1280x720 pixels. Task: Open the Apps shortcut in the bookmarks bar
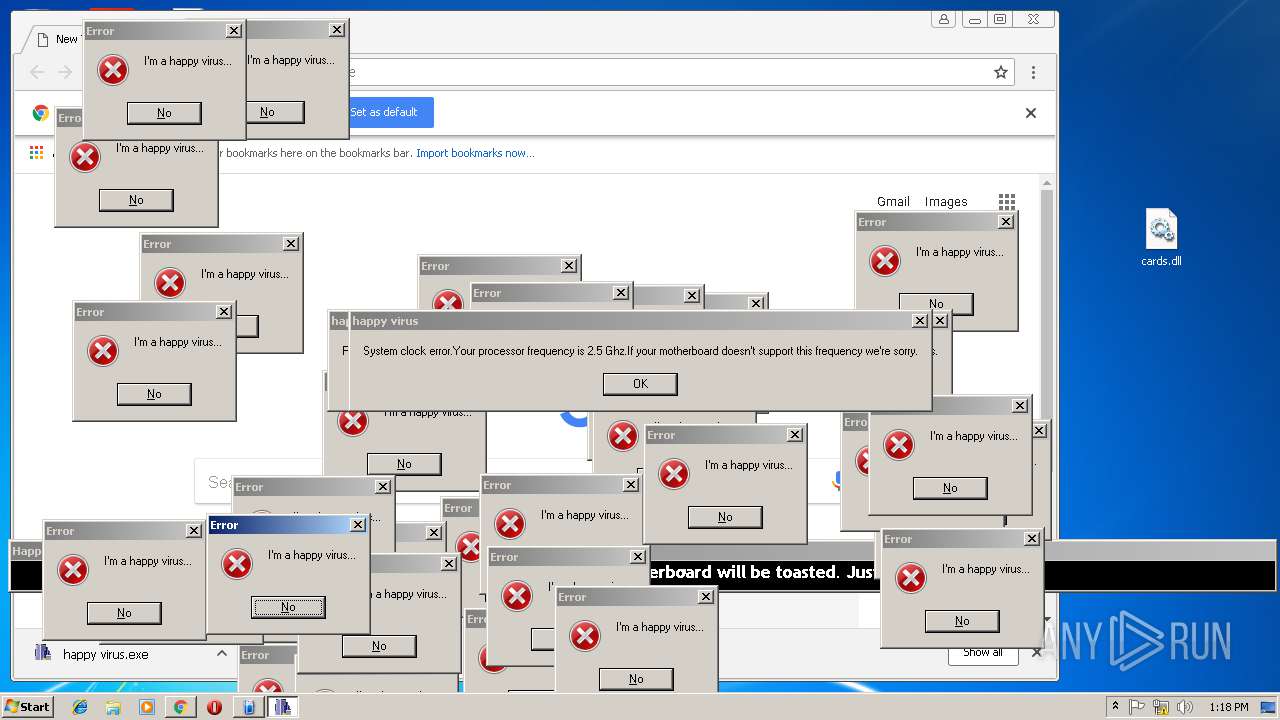[x=36, y=153]
